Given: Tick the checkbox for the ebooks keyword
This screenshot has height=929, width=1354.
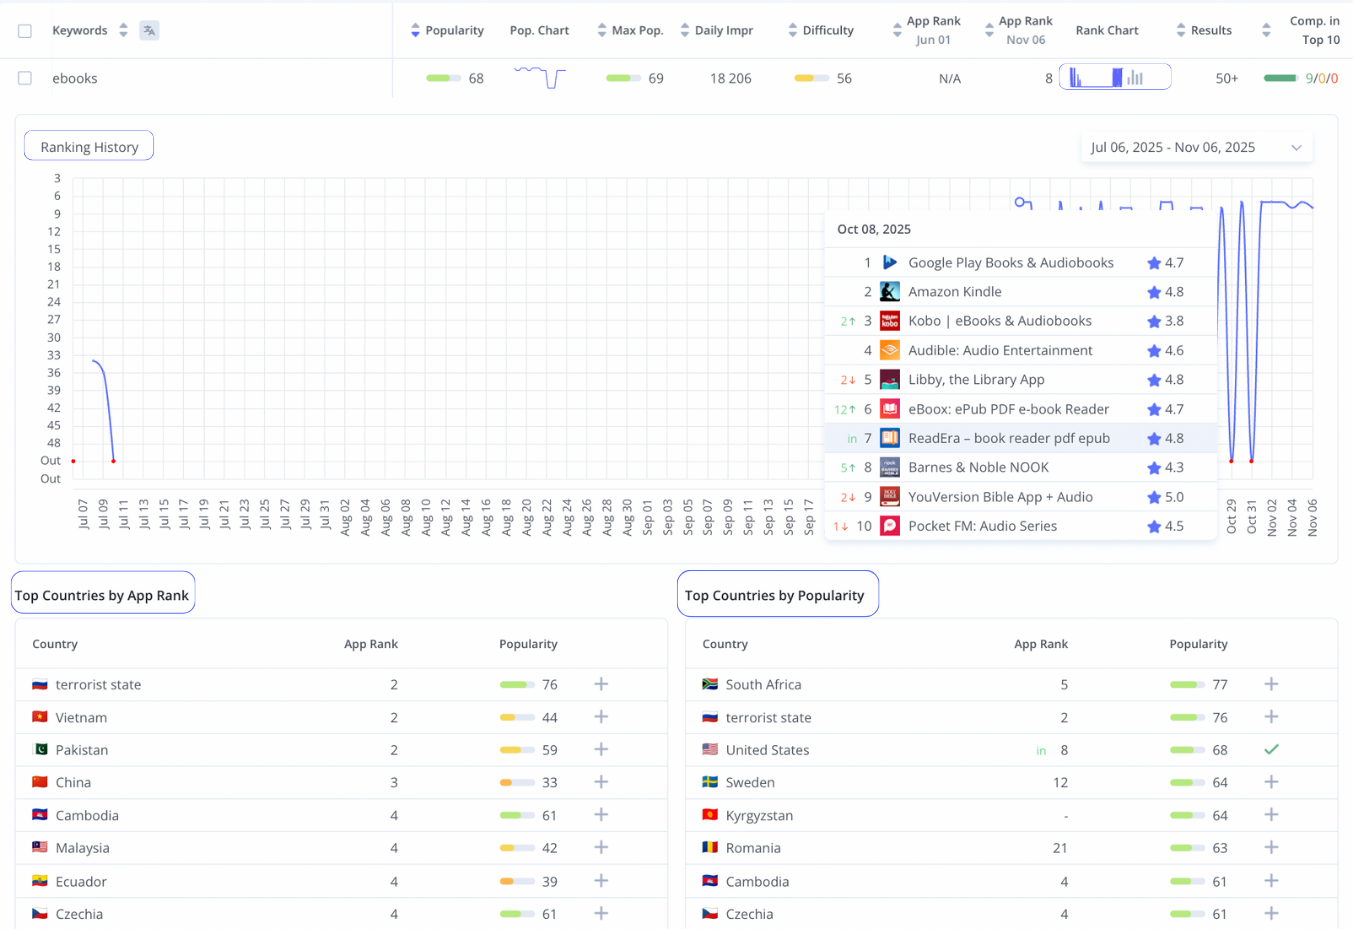Looking at the screenshot, I should pos(25,78).
